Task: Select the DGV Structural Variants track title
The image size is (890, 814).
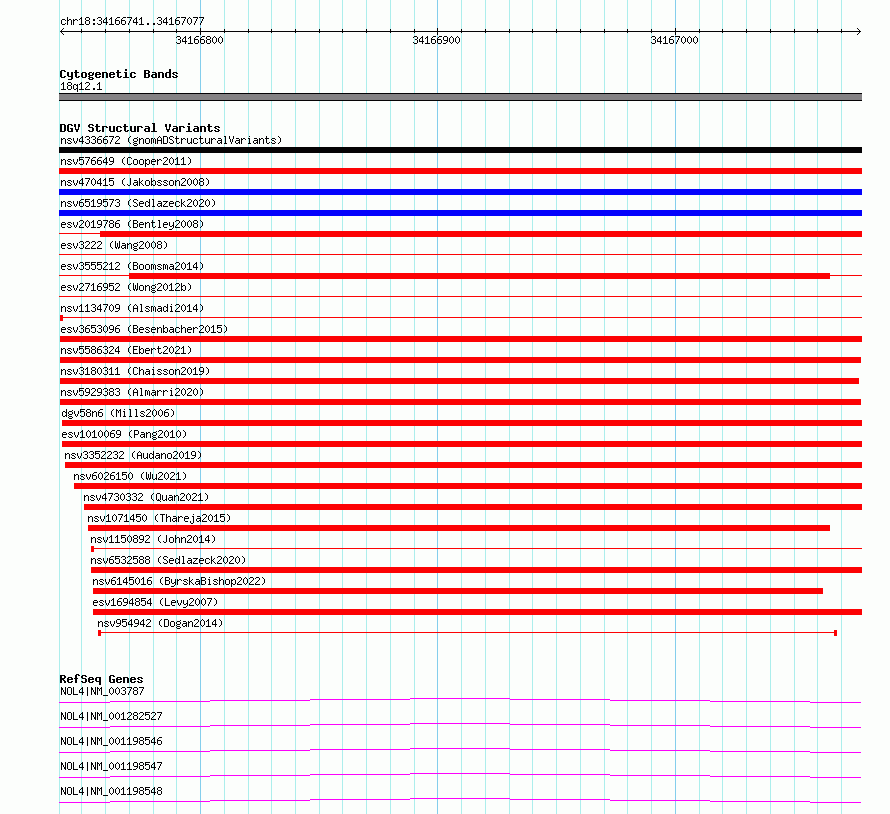Action: [x=140, y=128]
